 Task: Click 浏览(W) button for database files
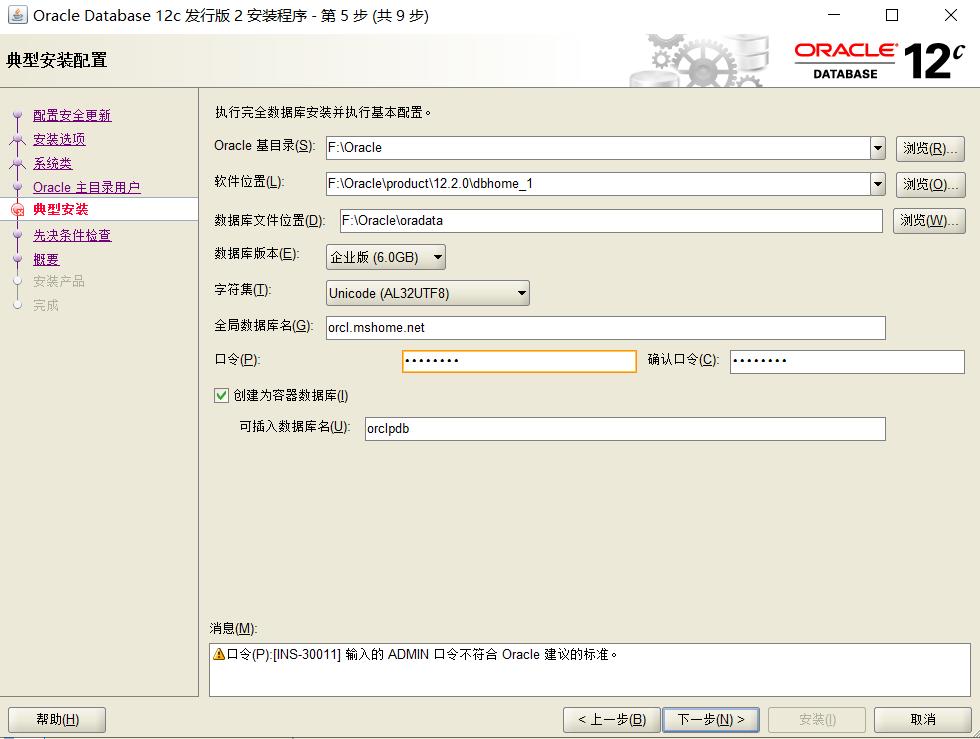click(x=929, y=221)
